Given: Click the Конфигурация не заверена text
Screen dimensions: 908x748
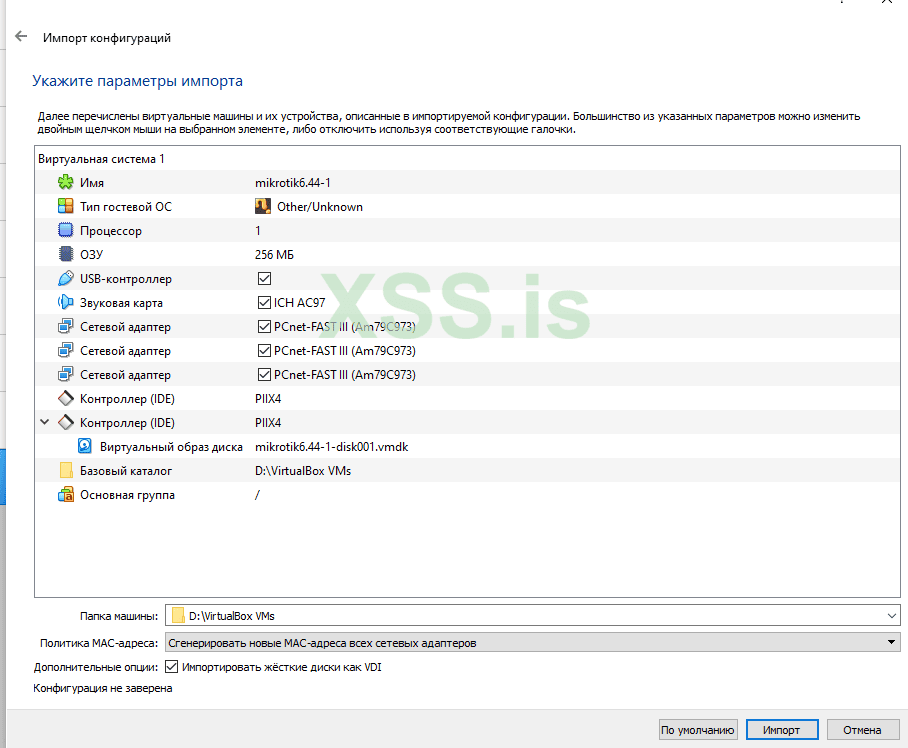Looking at the screenshot, I should (x=102, y=688).
